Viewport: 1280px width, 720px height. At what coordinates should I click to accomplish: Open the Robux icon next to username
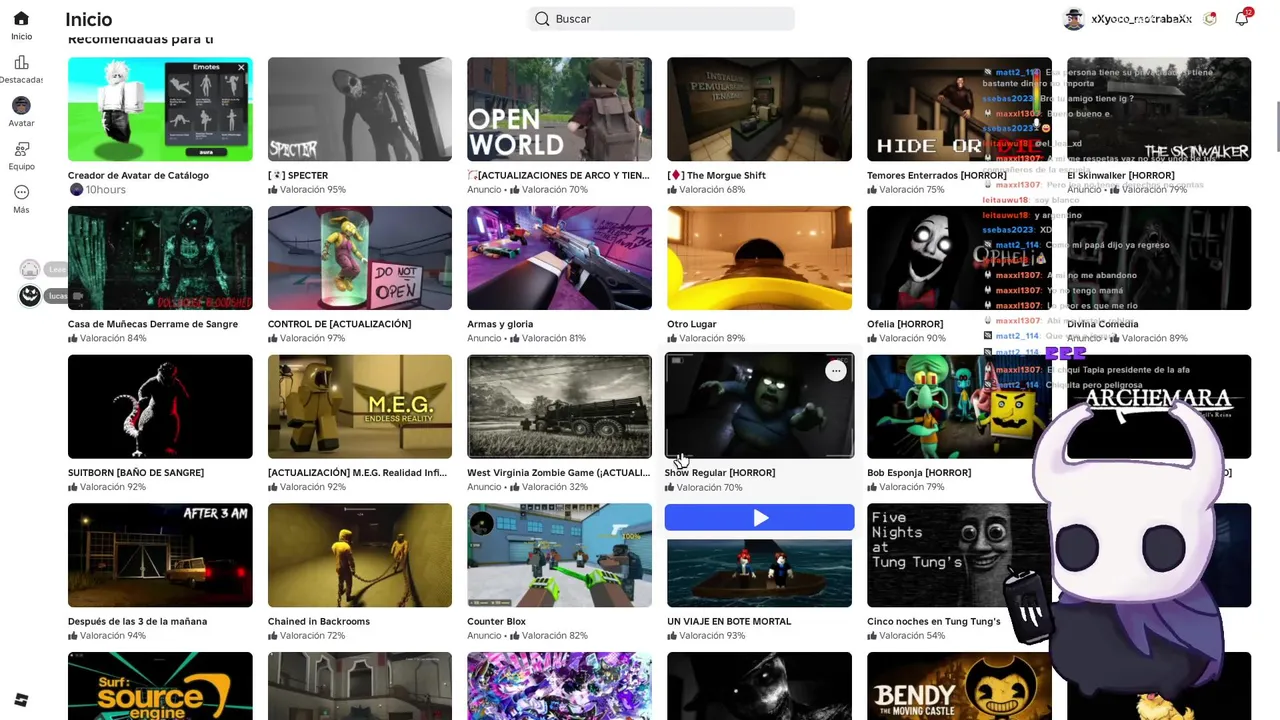(1210, 18)
